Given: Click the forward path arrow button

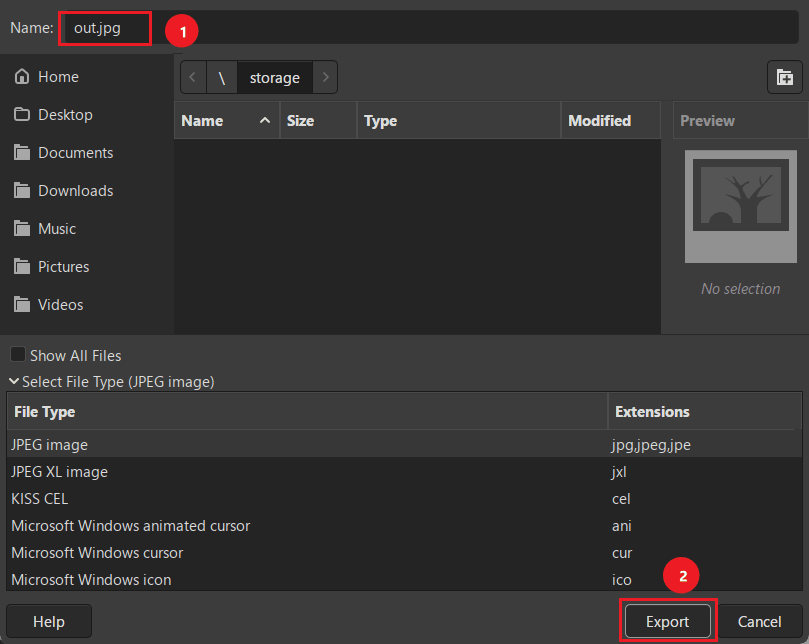Looking at the screenshot, I should pyautogui.click(x=325, y=77).
